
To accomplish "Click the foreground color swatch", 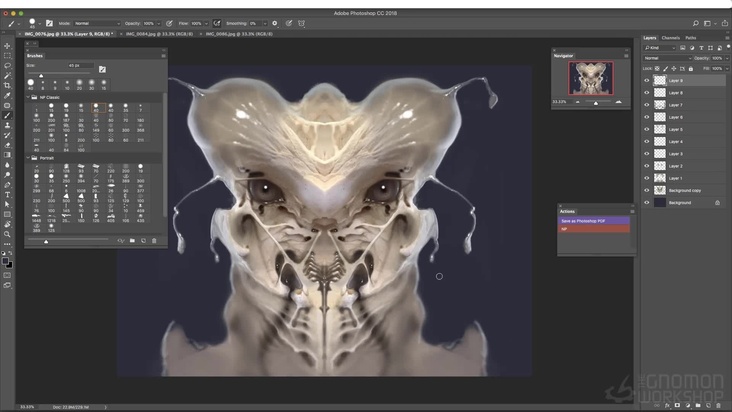I will click(x=5, y=261).
